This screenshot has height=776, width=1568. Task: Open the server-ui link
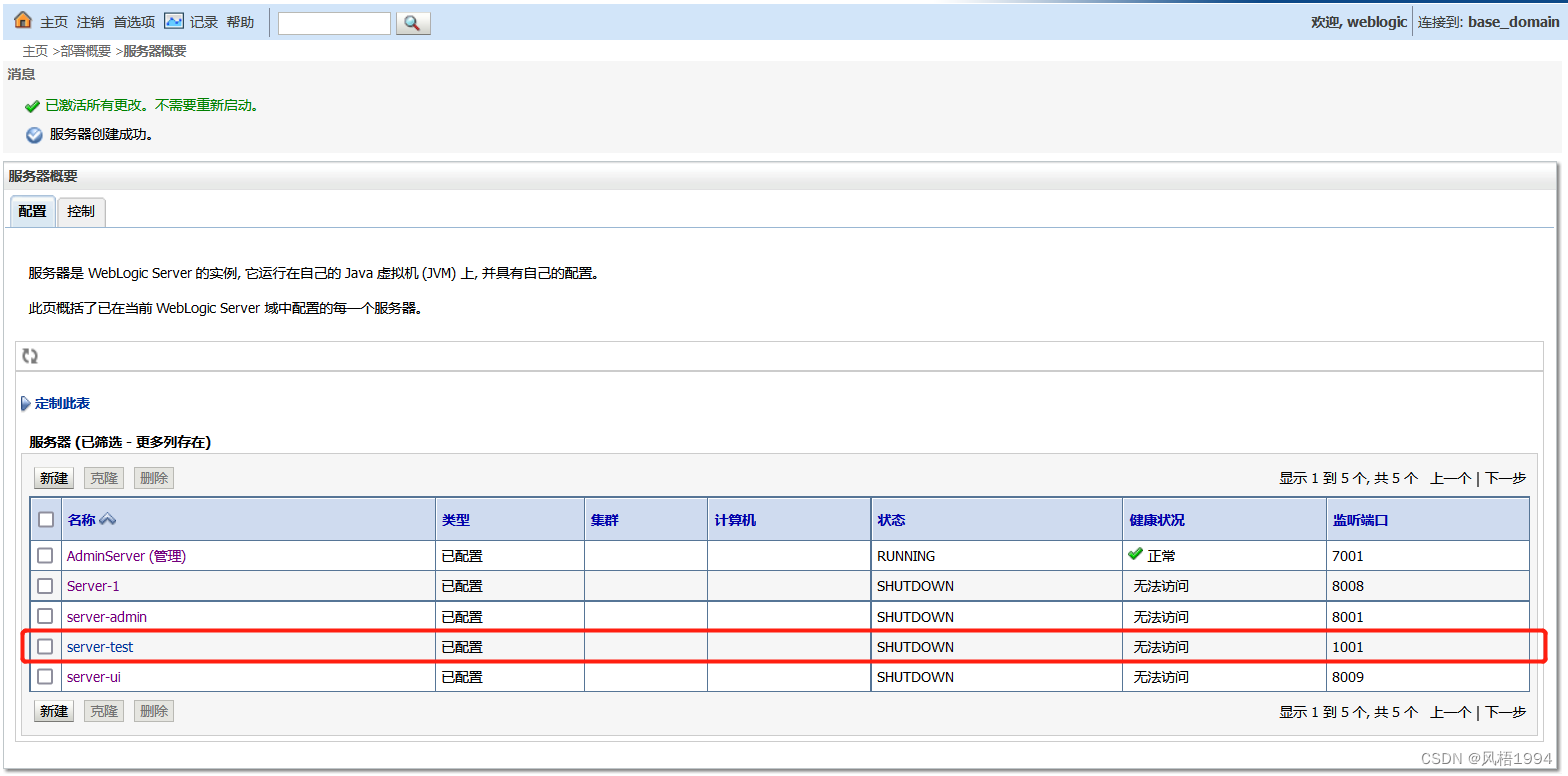pyautogui.click(x=94, y=677)
